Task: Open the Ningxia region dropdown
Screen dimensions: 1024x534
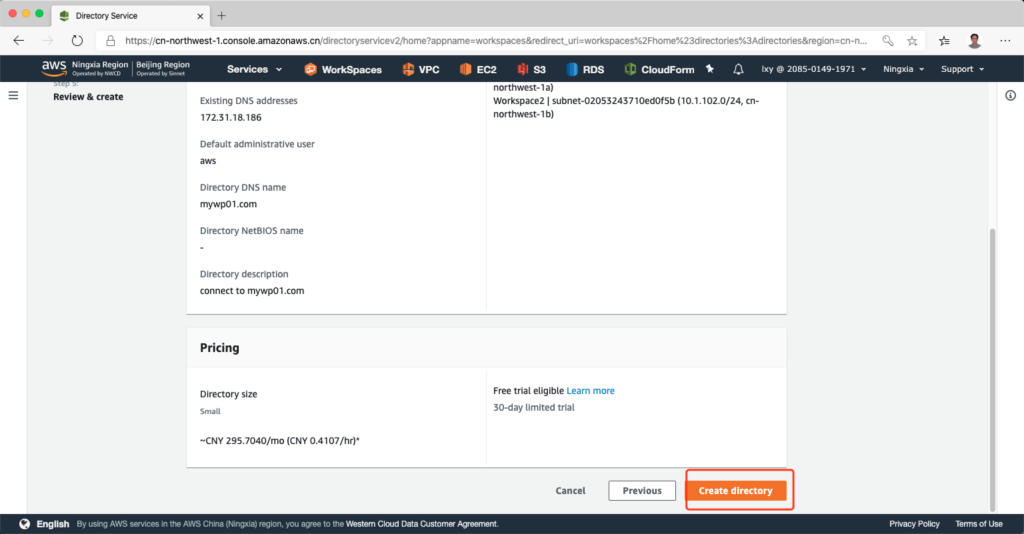Action: coord(904,69)
